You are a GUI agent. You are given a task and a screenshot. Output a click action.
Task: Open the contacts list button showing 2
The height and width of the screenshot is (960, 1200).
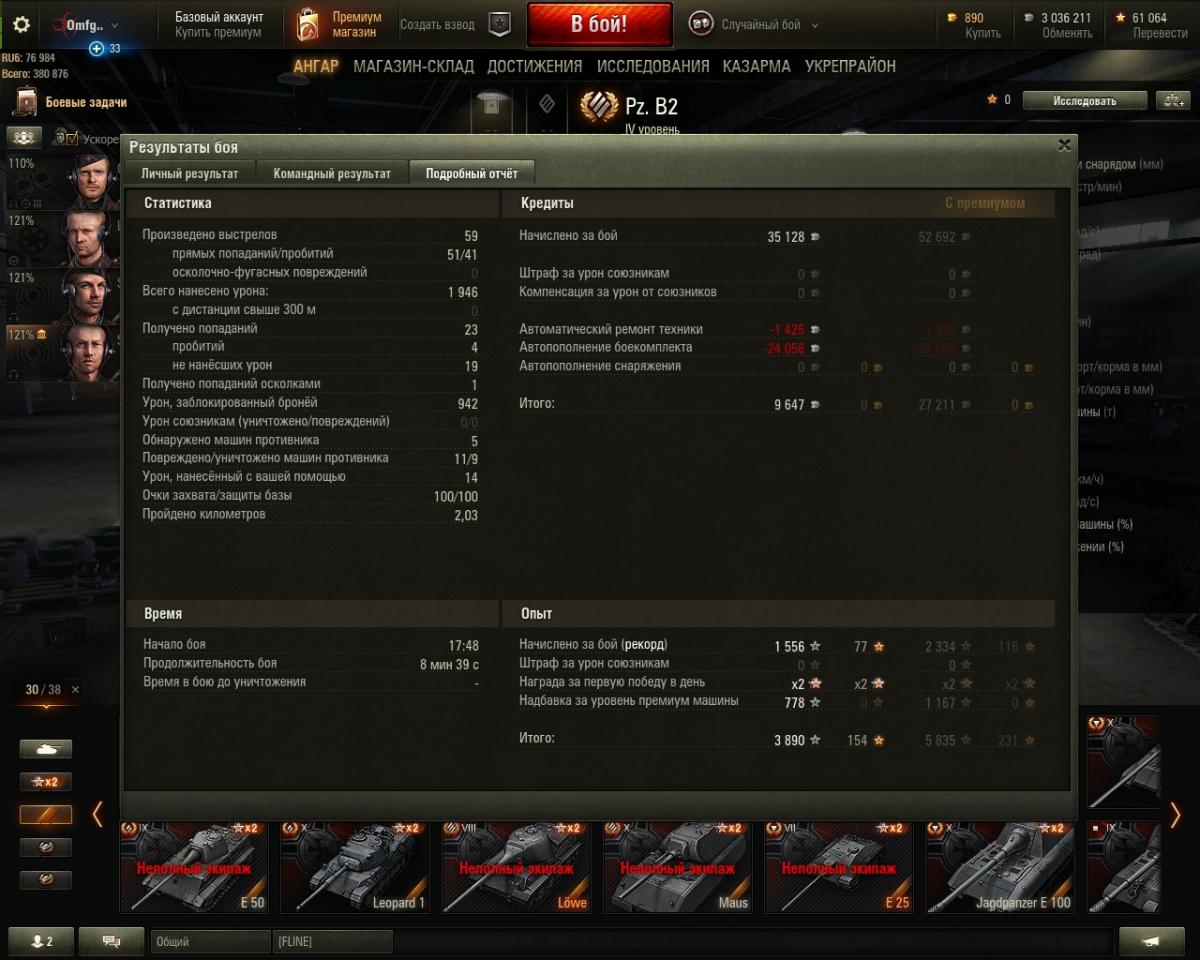click(41, 941)
